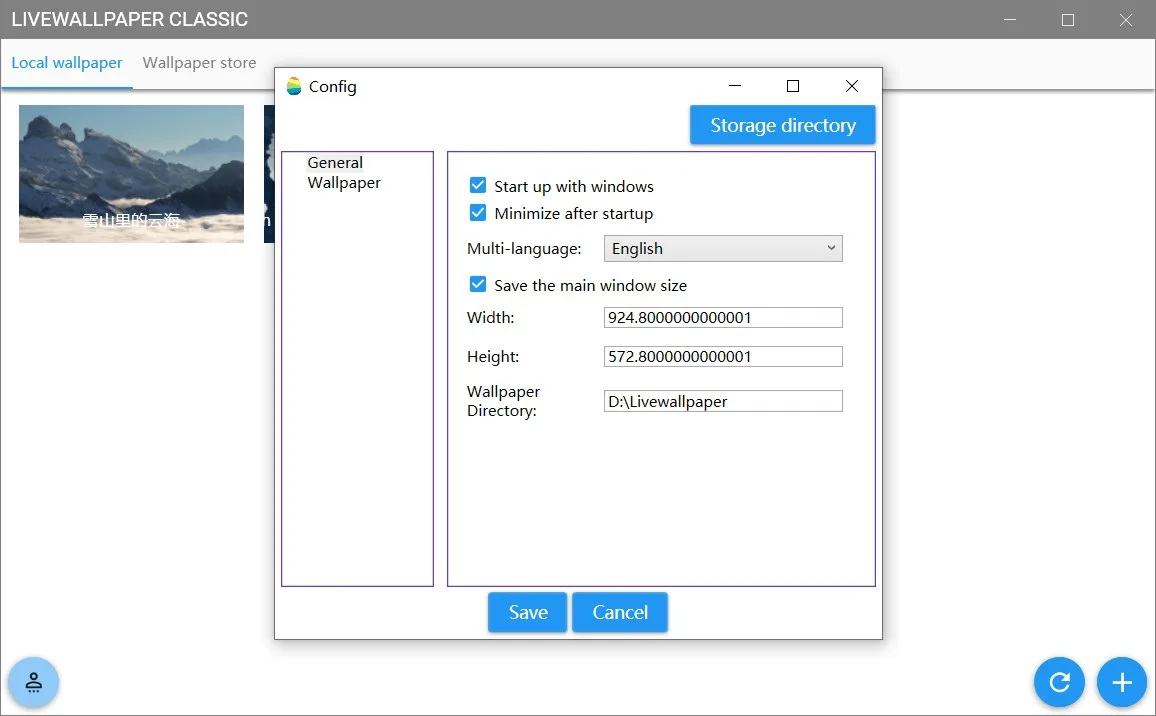Disable Save the main window size
The width and height of the screenshot is (1156, 716).
pyautogui.click(x=478, y=284)
